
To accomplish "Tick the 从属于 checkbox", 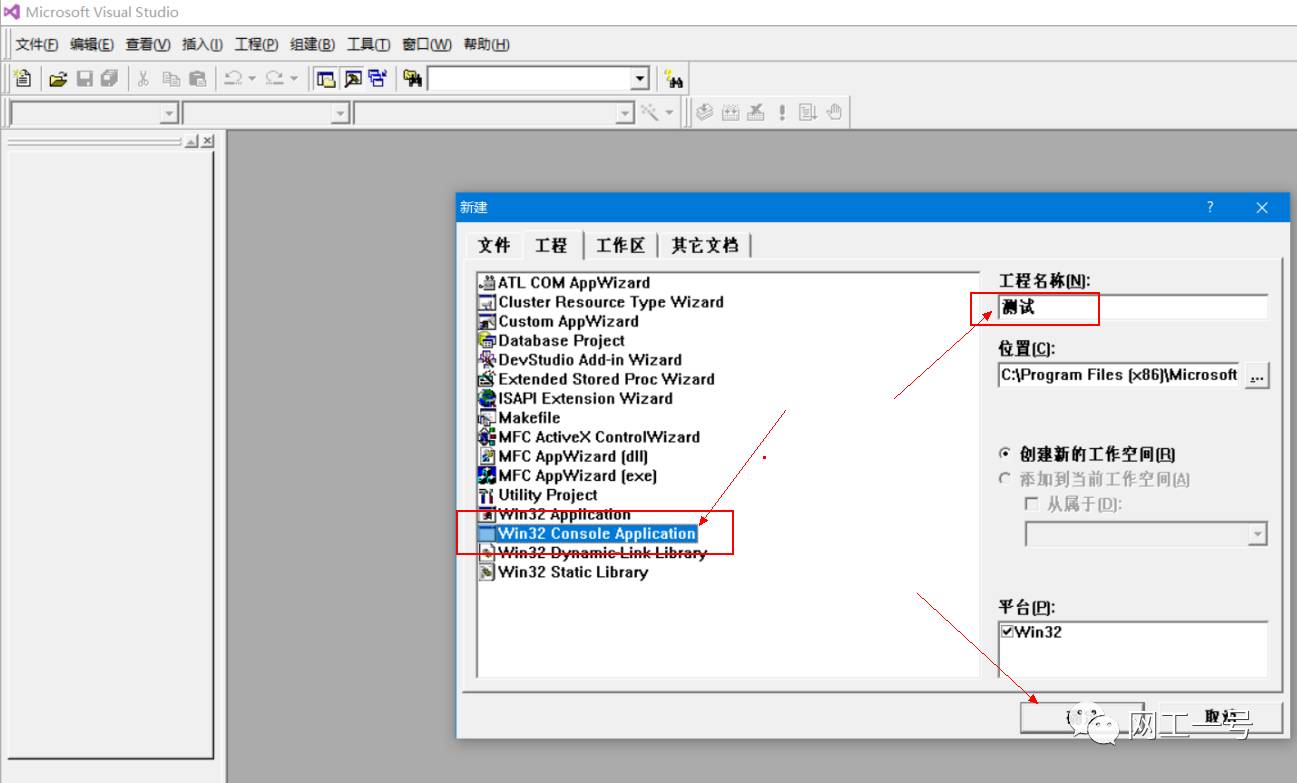I will point(1032,504).
